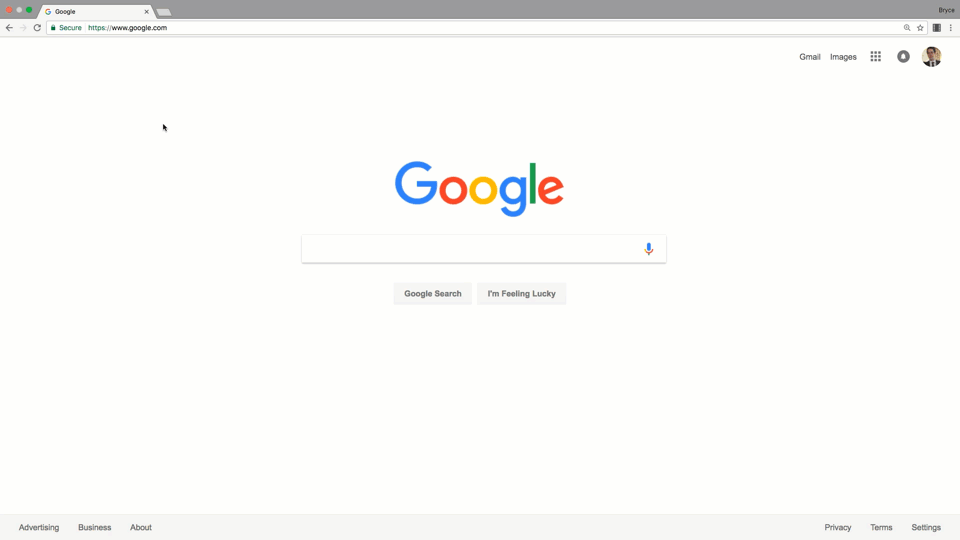
Task: Open the Google apps grid icon
Action: (876, 56)
